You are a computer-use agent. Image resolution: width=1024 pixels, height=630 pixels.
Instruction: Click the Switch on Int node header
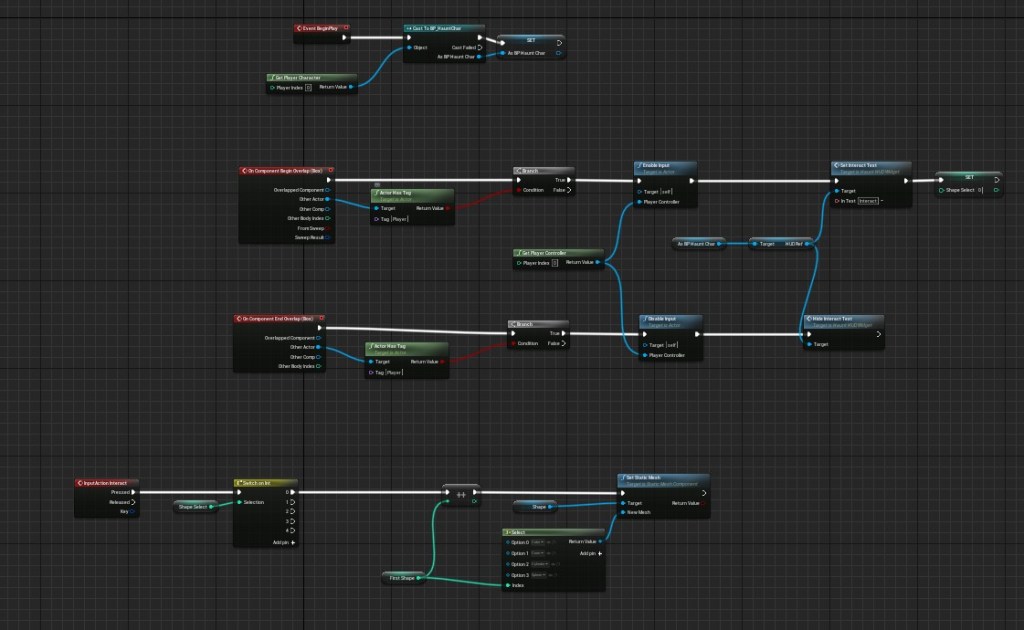(x=264, y=481)
